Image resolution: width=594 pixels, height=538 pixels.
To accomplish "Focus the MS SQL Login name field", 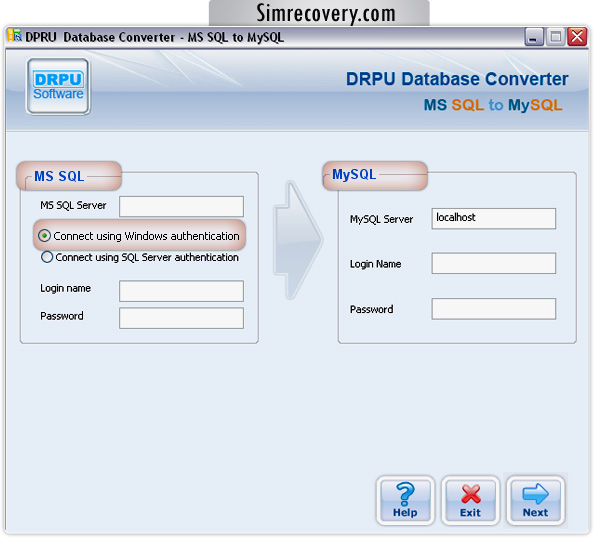I will (x=181, y=291).
